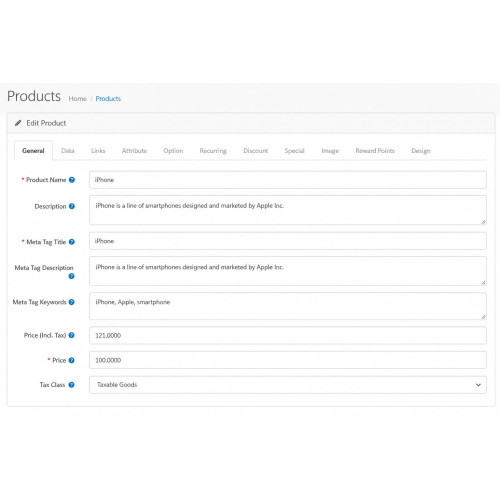Click the pencil icon beside Edit Product
500x500 pixels.
[x=18, y=123]
